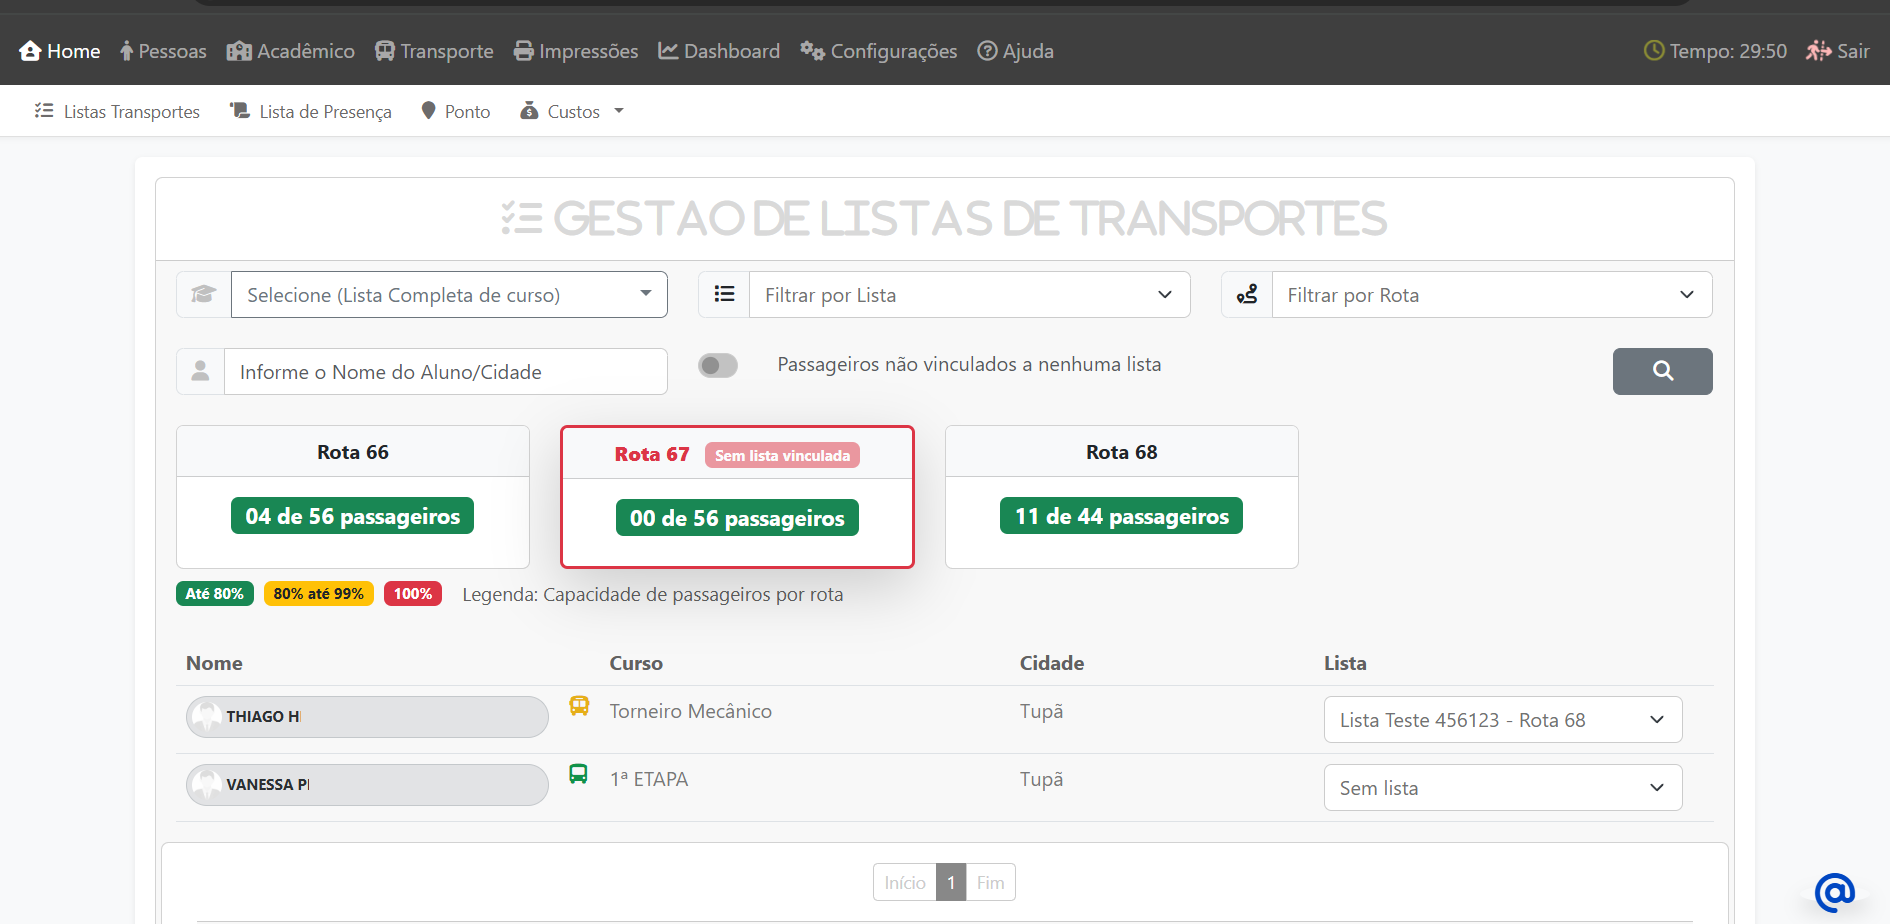
Task: Expand the Filtrar por Rota dropdown
Action: (x=1491, y=295)
